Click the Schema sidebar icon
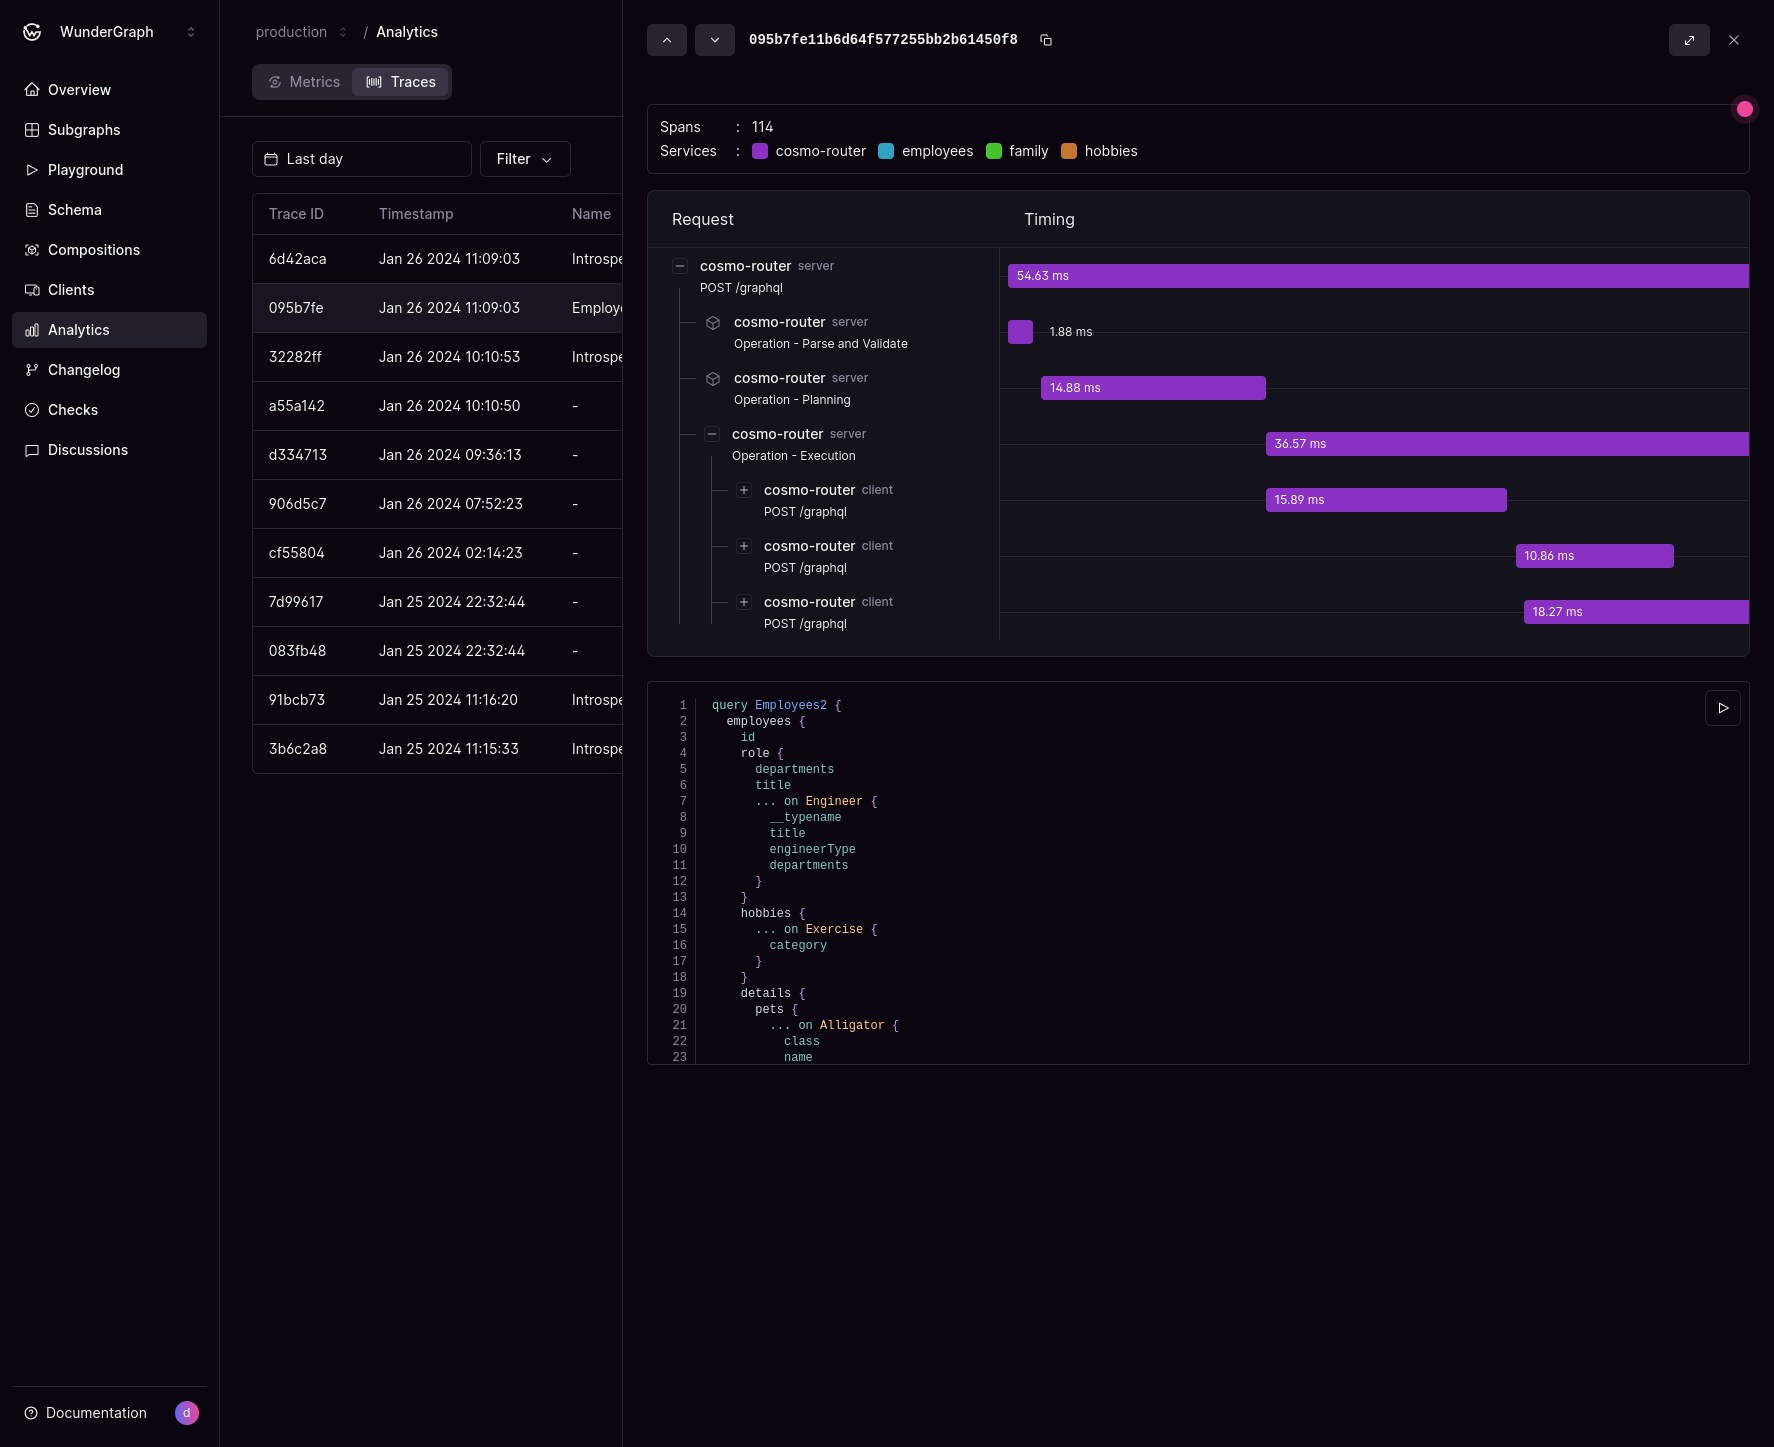Viewport: 1774px width, 1447px height. 32,210
